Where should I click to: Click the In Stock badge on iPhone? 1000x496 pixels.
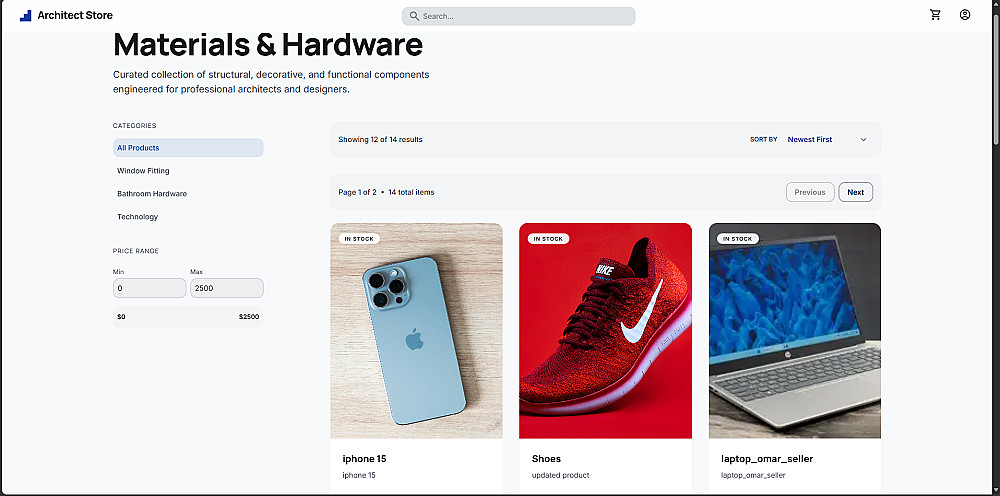pyautogui.click(x=359, y=238)
